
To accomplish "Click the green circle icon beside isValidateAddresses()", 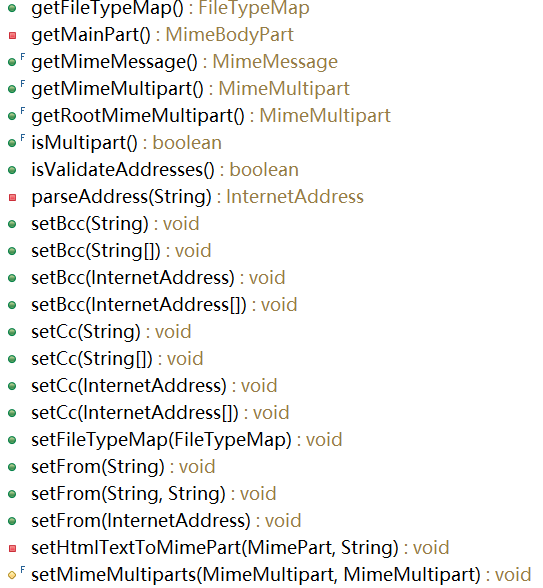I will point(12,170).
